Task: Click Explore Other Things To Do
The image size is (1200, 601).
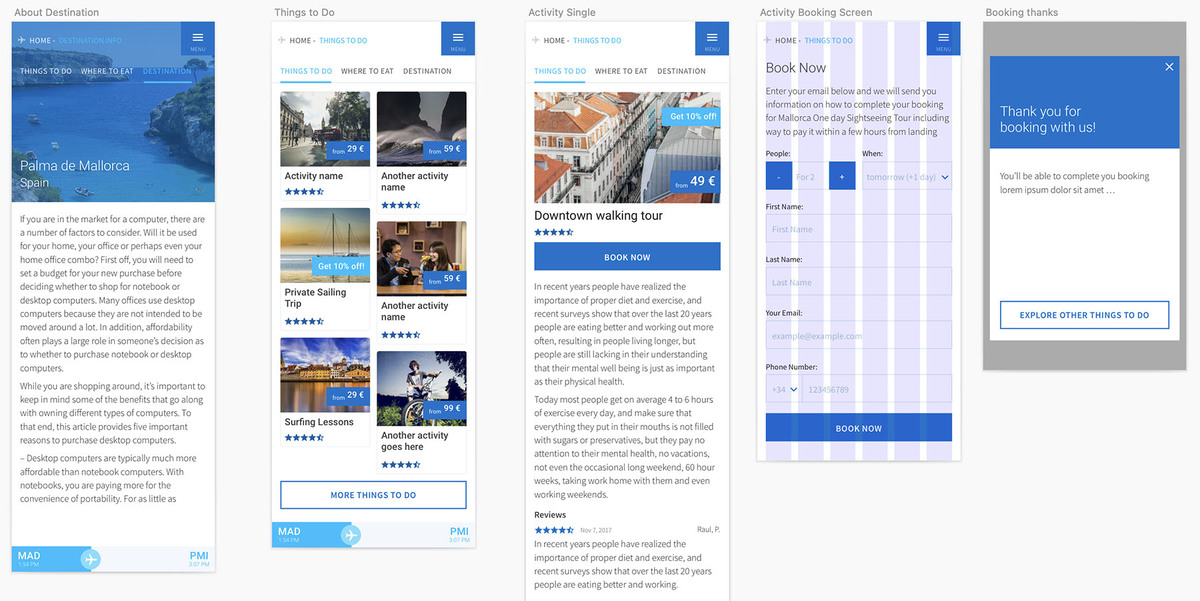Action: click(1084, 314)
